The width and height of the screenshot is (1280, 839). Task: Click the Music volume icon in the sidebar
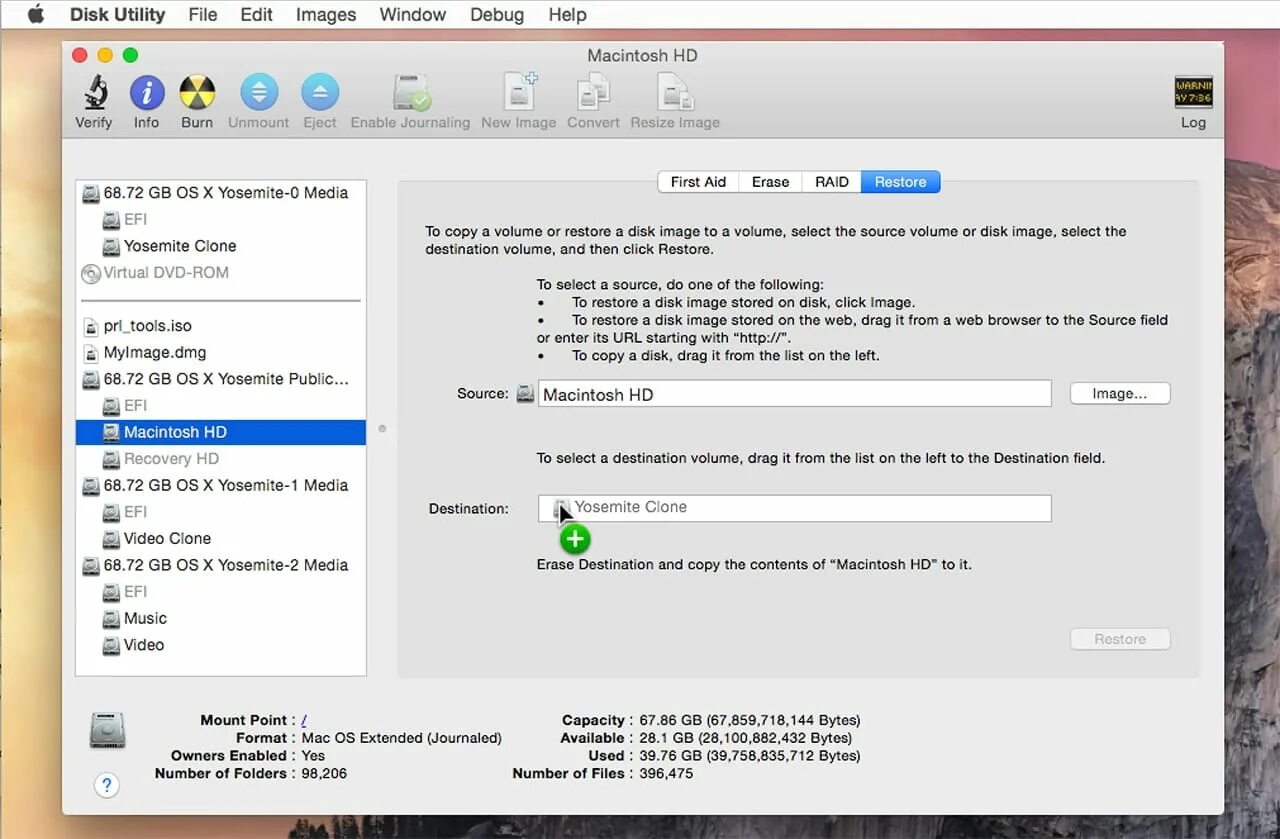[111, 618]
